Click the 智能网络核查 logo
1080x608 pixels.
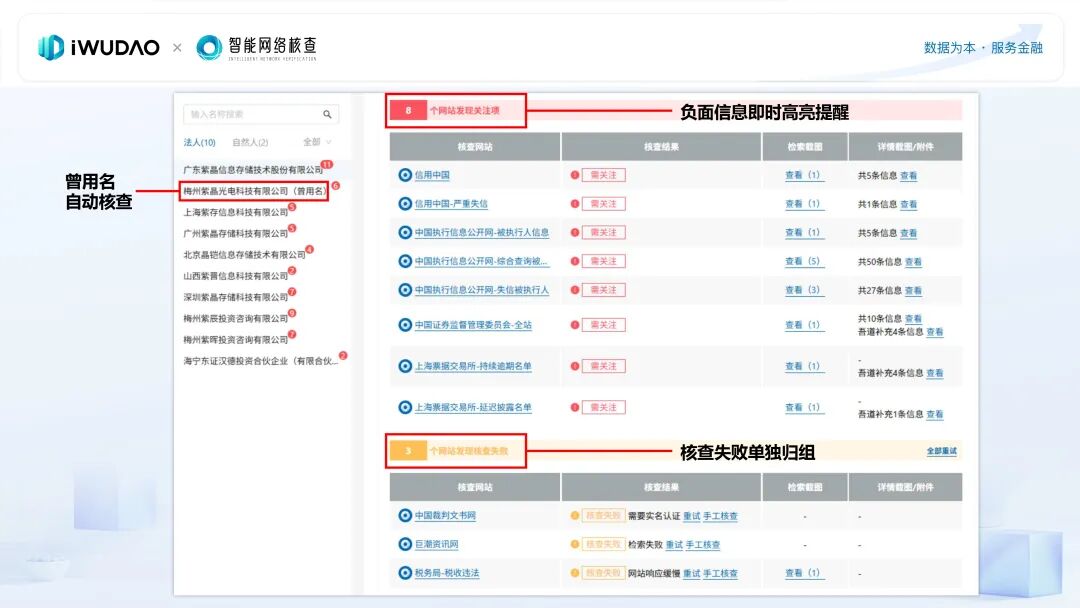(x=256, y=48)
